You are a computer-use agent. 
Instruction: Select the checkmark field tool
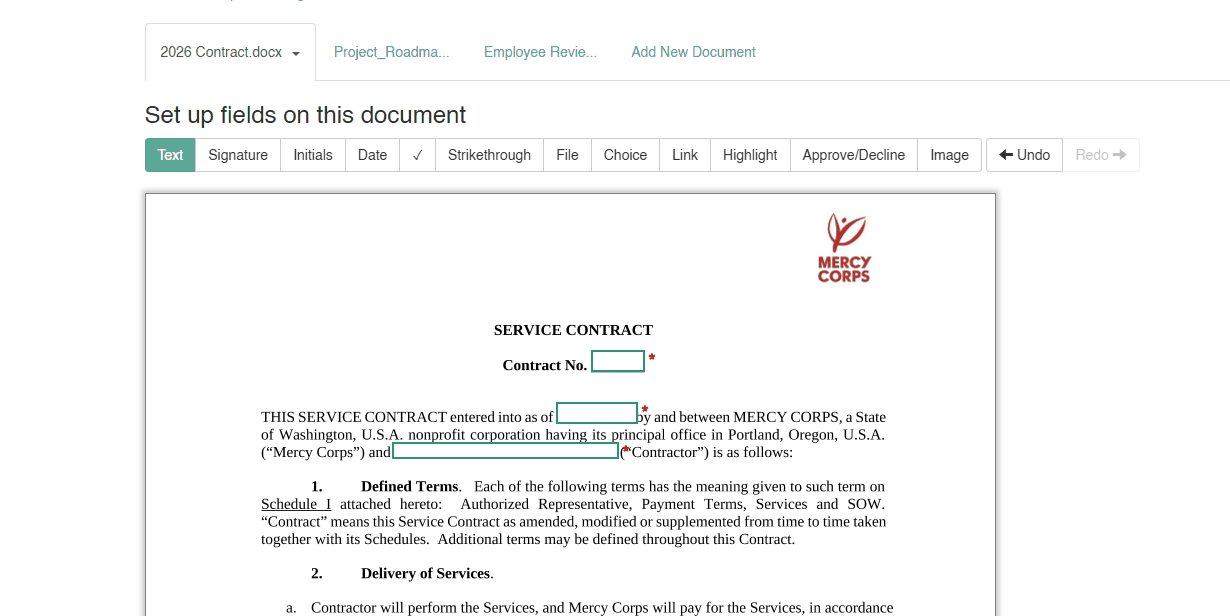417,155
